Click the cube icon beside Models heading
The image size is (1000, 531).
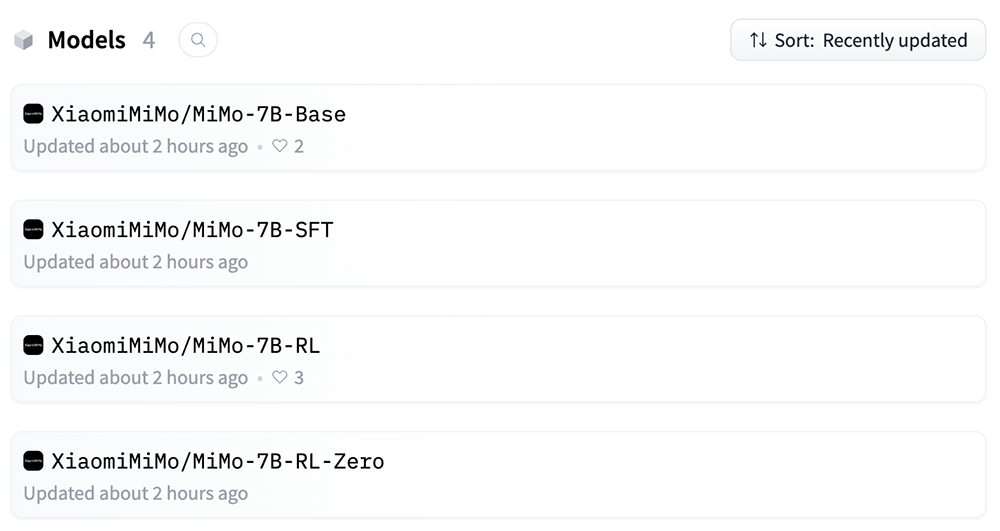[x=23, y=40]
